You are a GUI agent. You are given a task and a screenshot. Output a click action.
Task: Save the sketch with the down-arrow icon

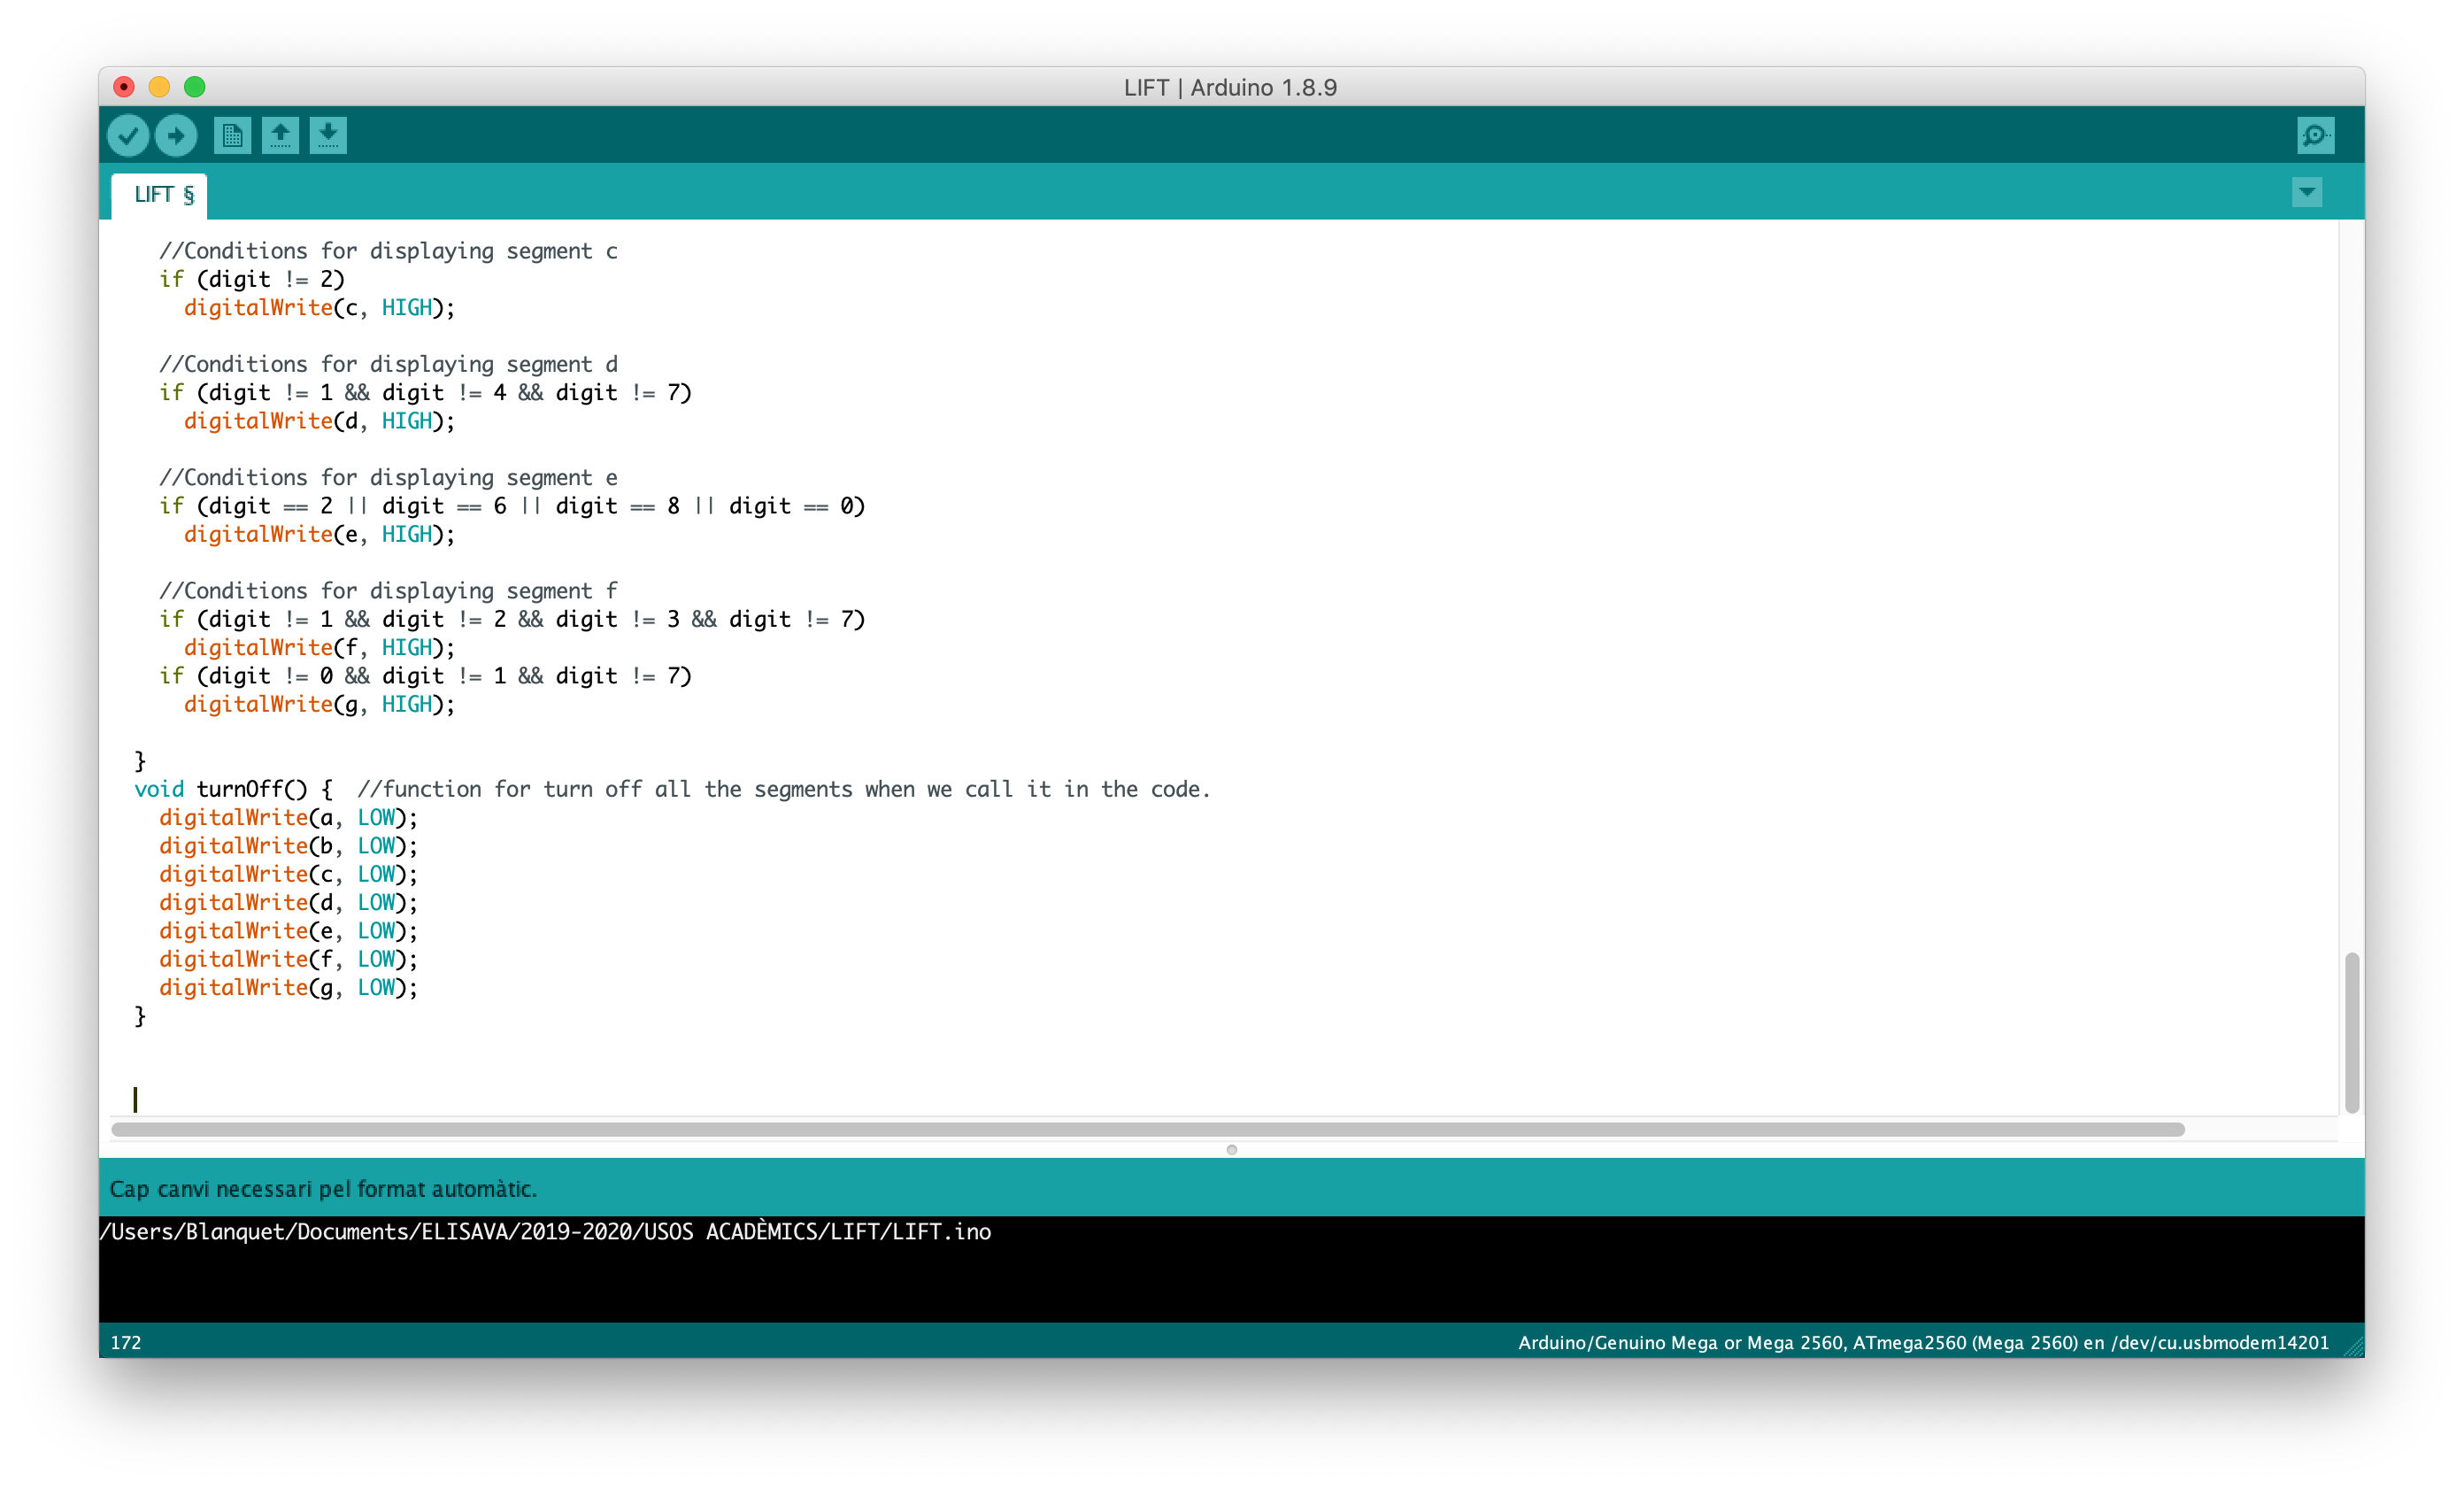pyautogui.click(x=328, y=136)
